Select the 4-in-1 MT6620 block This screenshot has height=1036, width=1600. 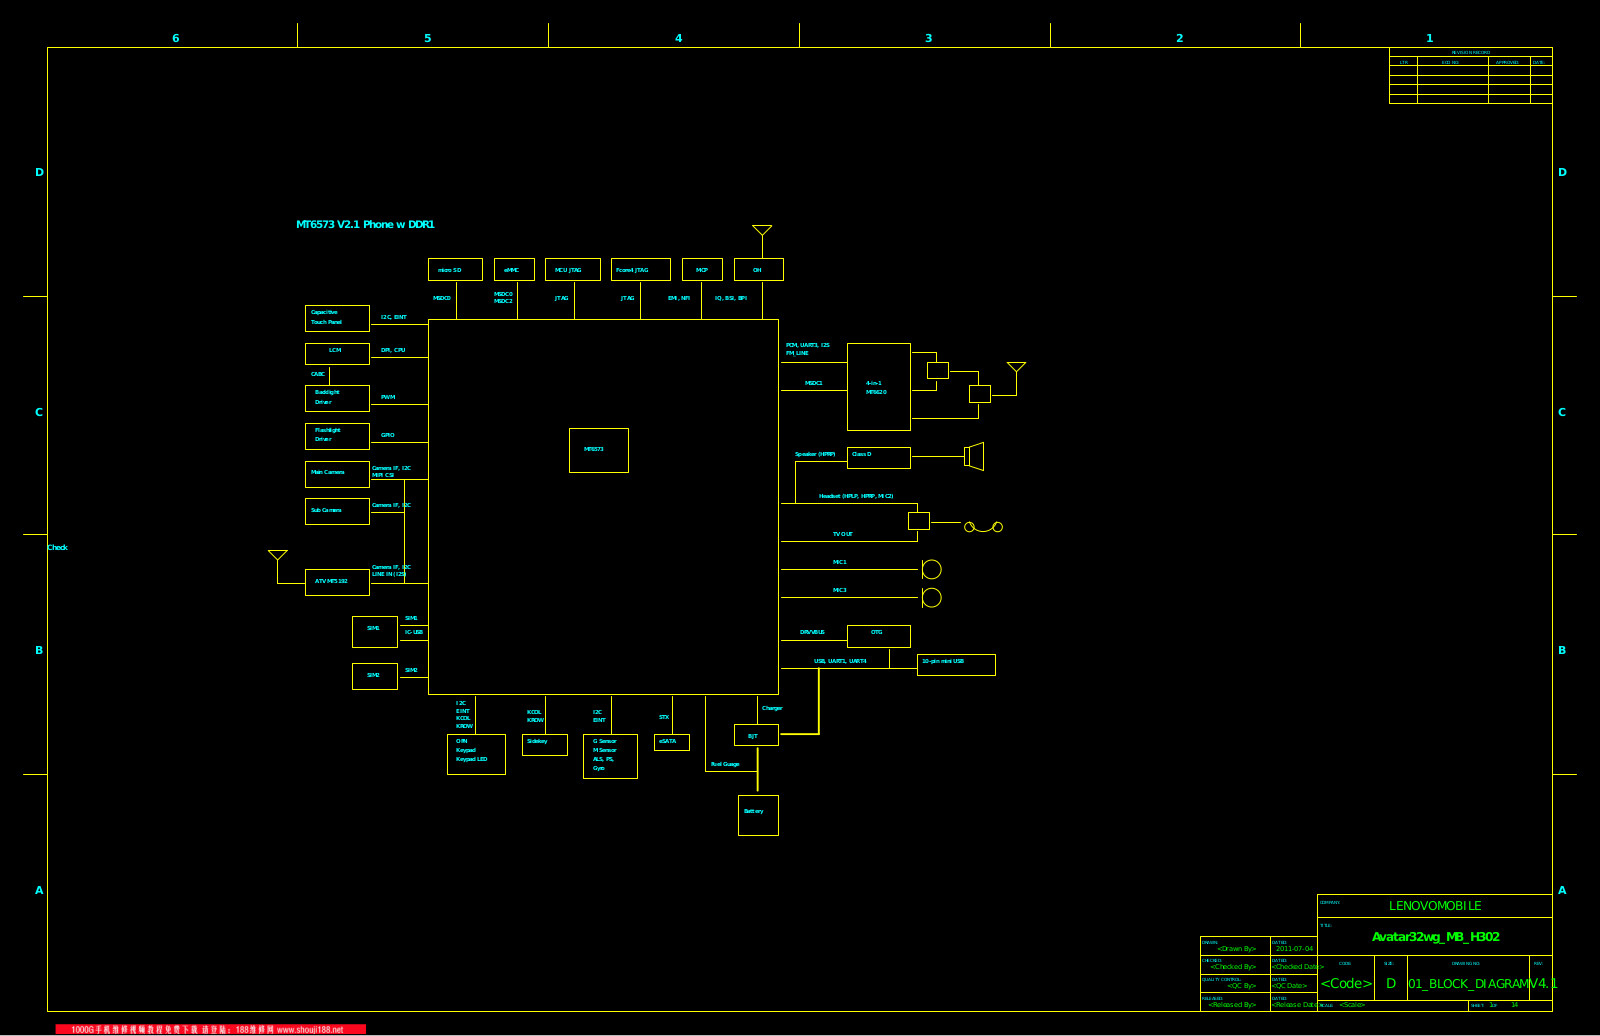(x=879, y=387)
